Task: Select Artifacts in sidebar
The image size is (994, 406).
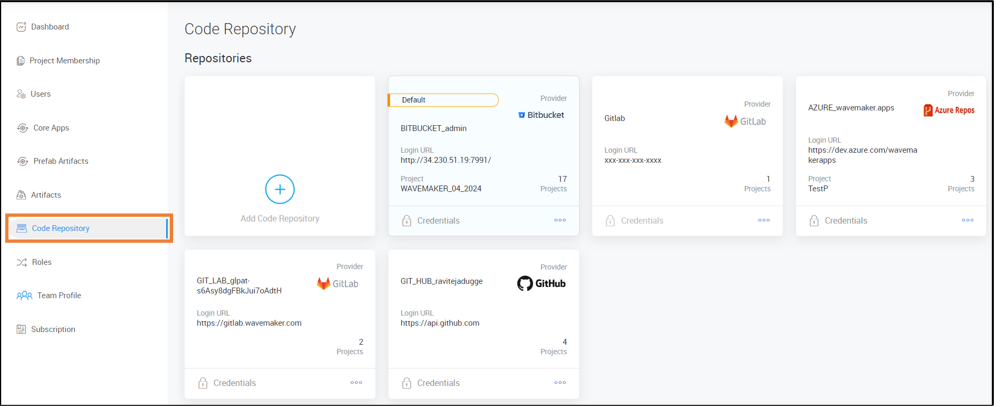Action: click(x=46, y=195)
